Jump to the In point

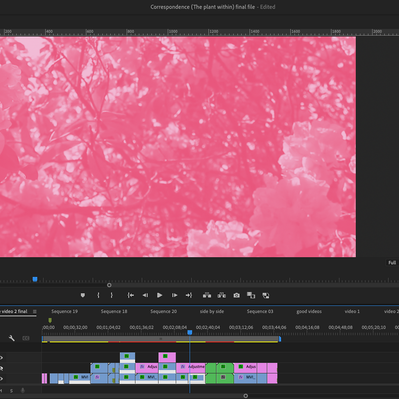[x=131, y=295]
